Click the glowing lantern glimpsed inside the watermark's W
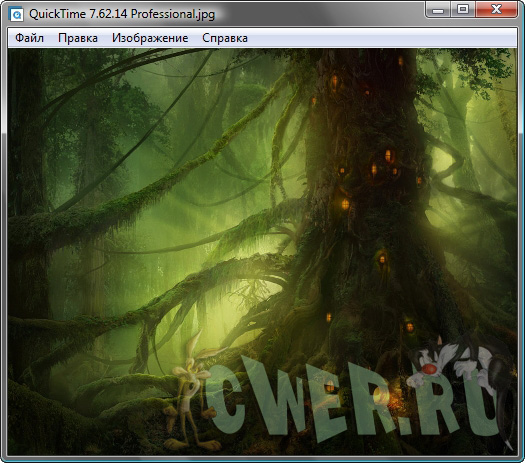This screenshot has height=463, width=525. [330, 387]
